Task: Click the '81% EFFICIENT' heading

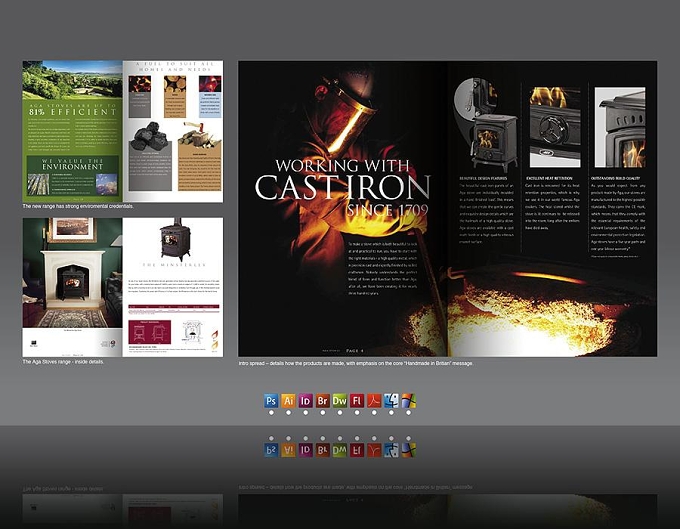Action: point(73,112)
